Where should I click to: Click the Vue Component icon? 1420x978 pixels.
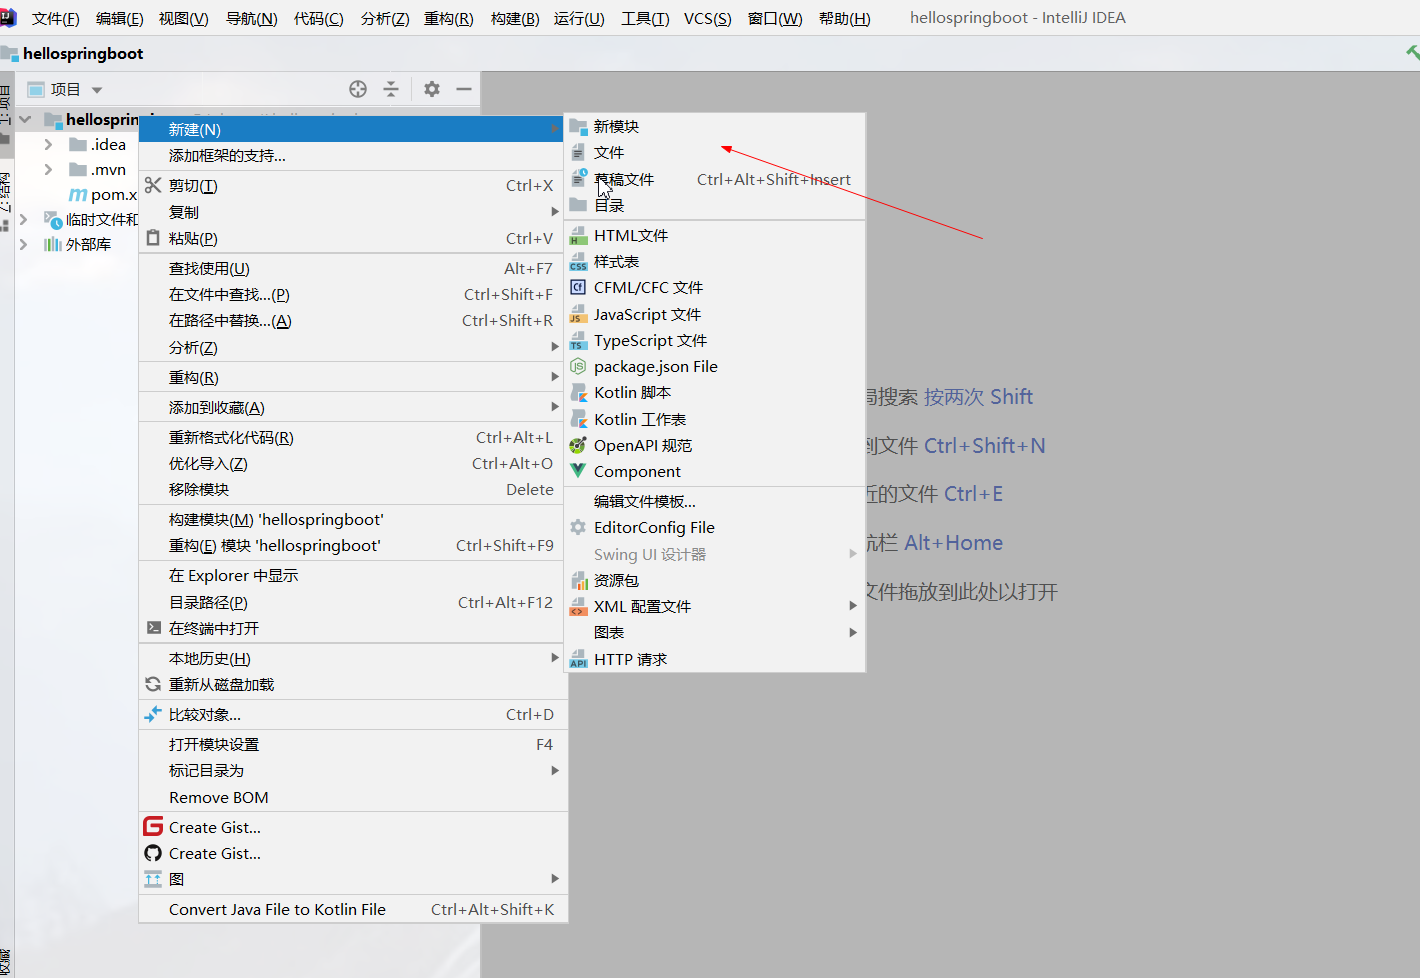(x=578, y=471)
